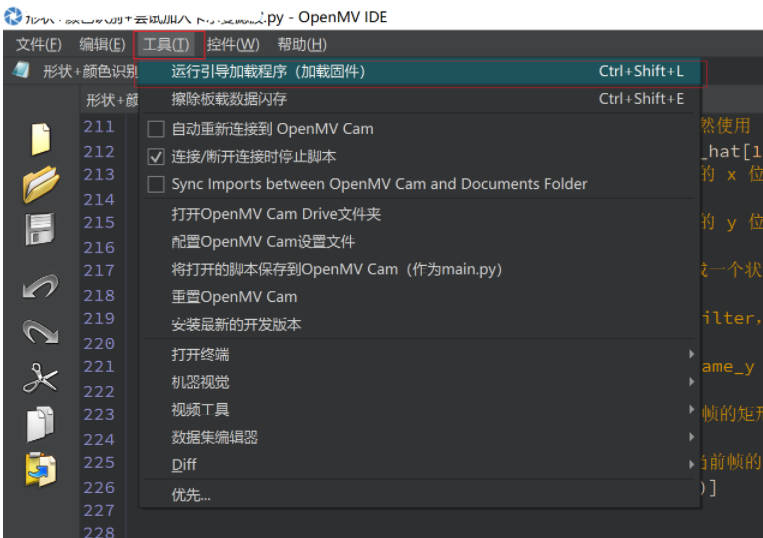Save open script to OpenMV Cam as main.py
The width and height of the screenshot is (763, 538).
click(x=419, y=269)
